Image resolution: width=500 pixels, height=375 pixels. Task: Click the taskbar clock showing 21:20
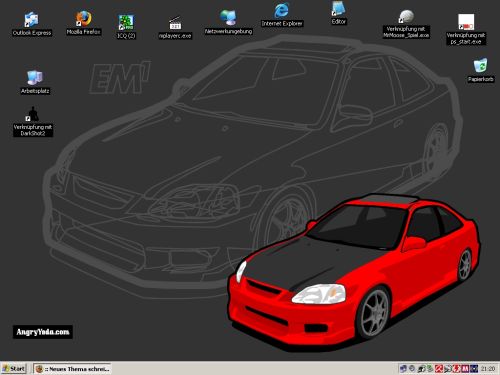click(488, 369)
